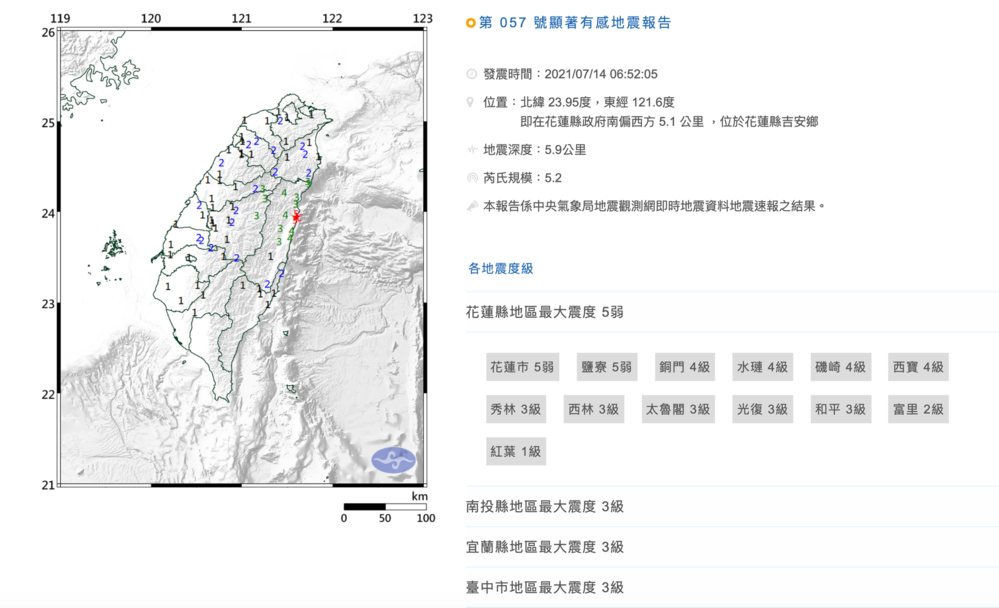This screenshot has width=999, height=608.
Task: Expand the 宜蘭縣地區最大震度 3級 section
Action: point(545,547)
